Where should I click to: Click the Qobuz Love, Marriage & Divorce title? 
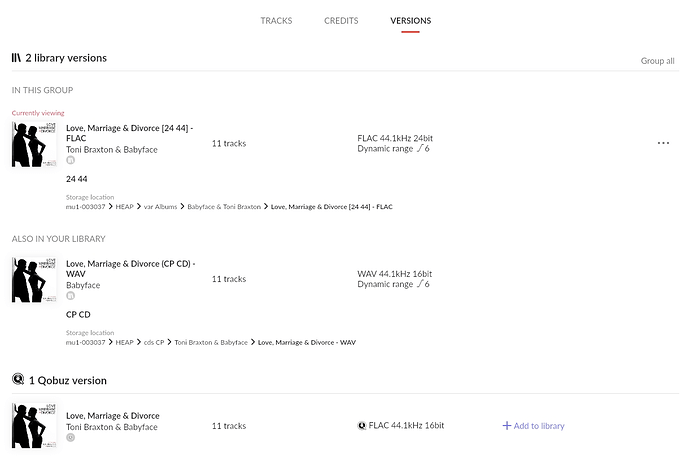[x=113, y=416]
